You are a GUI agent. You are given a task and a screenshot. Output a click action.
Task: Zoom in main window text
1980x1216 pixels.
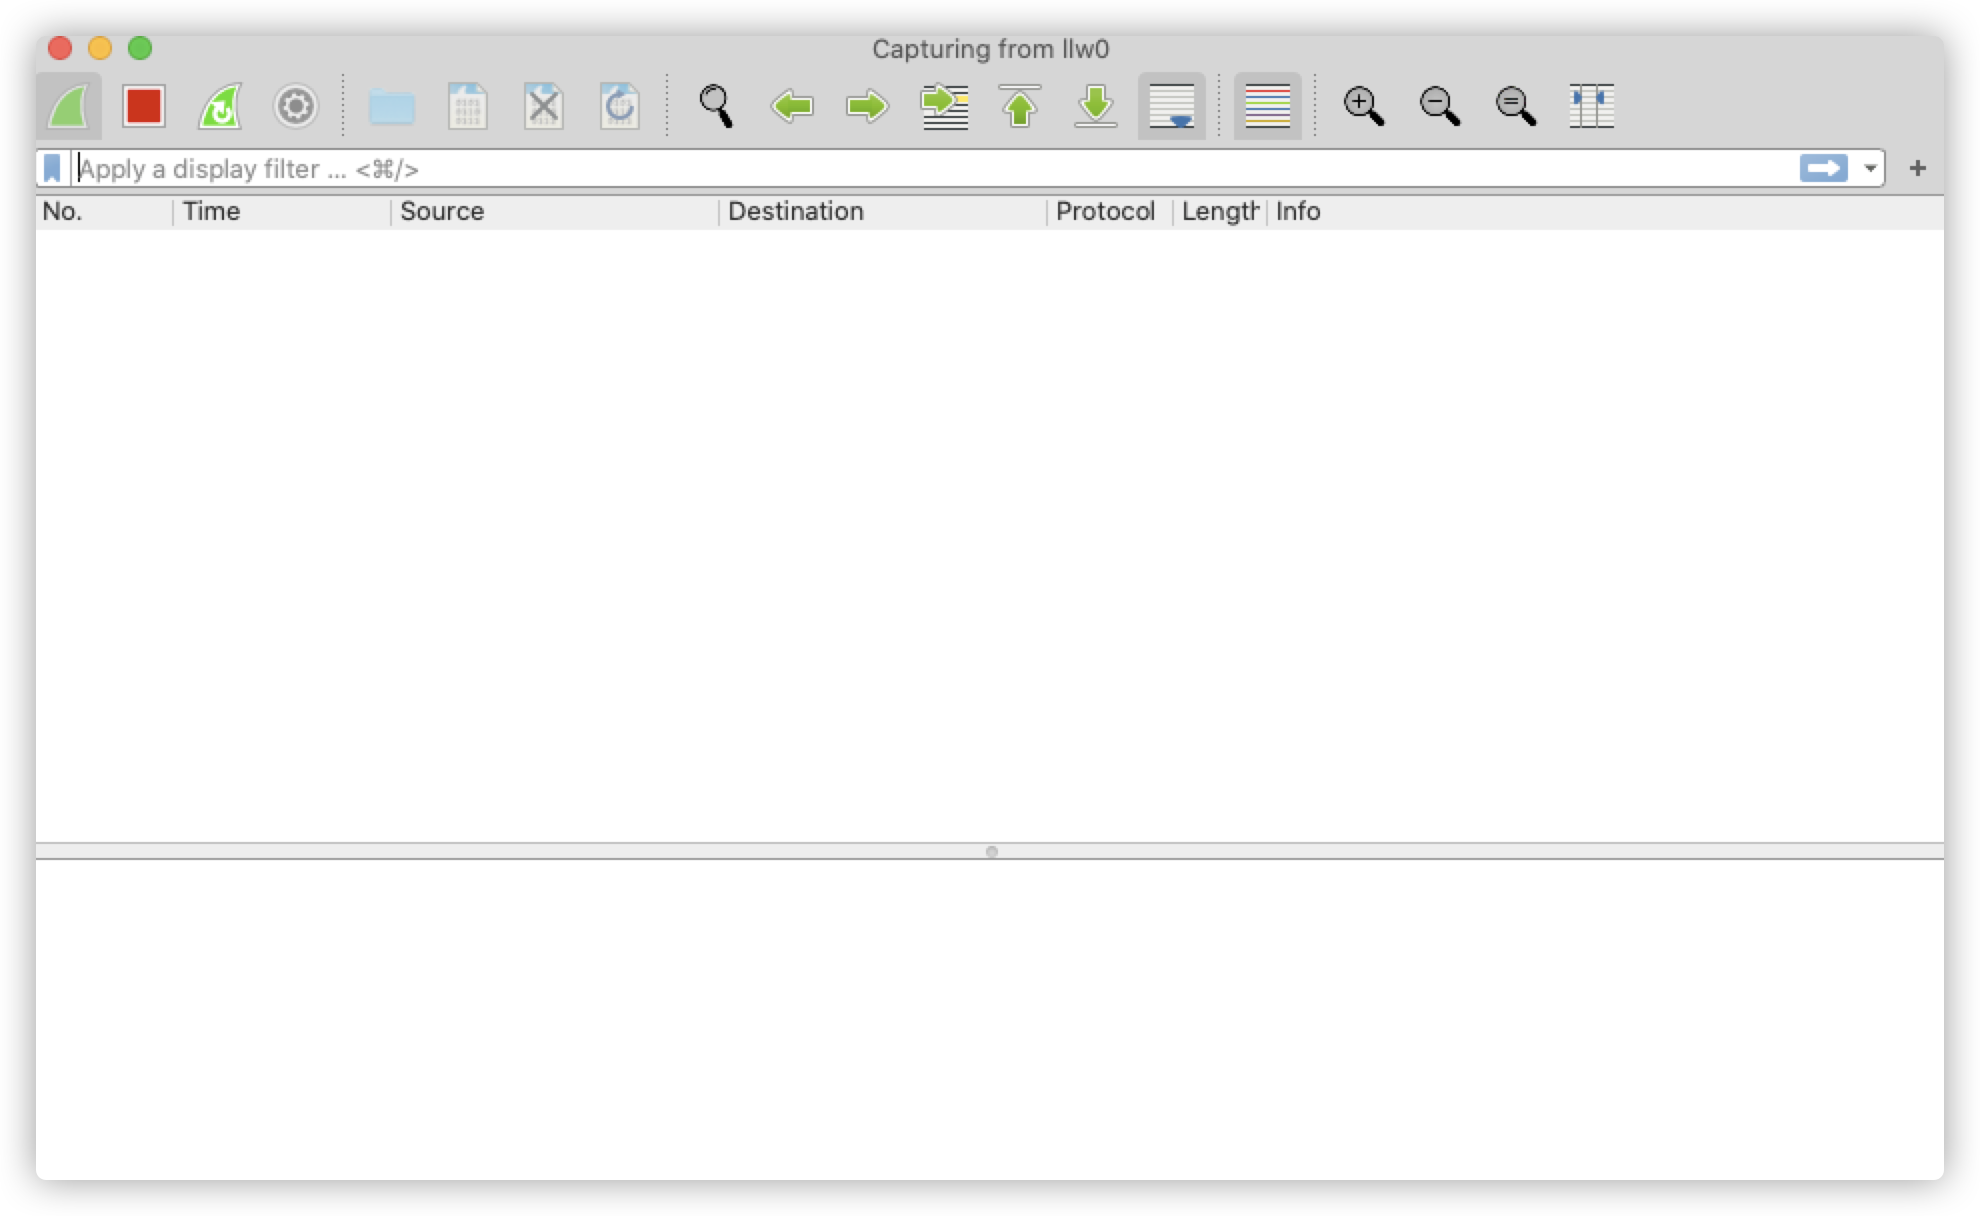pos(1363,106)
